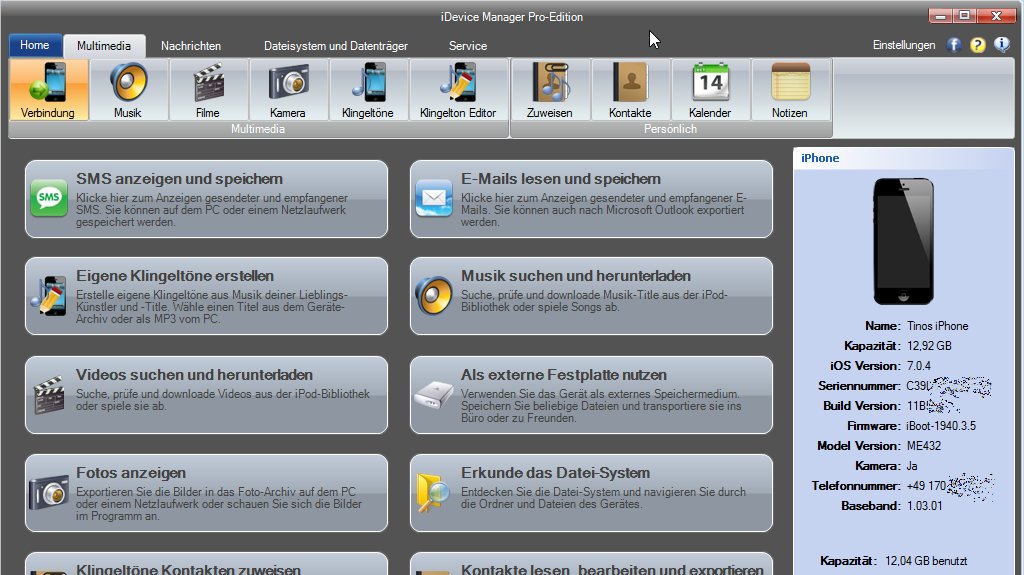Click the clapperboard icon in Videos suchen card
Image resolution: width=1024 pixels, height=575 pixels.
tap(49, 394)
